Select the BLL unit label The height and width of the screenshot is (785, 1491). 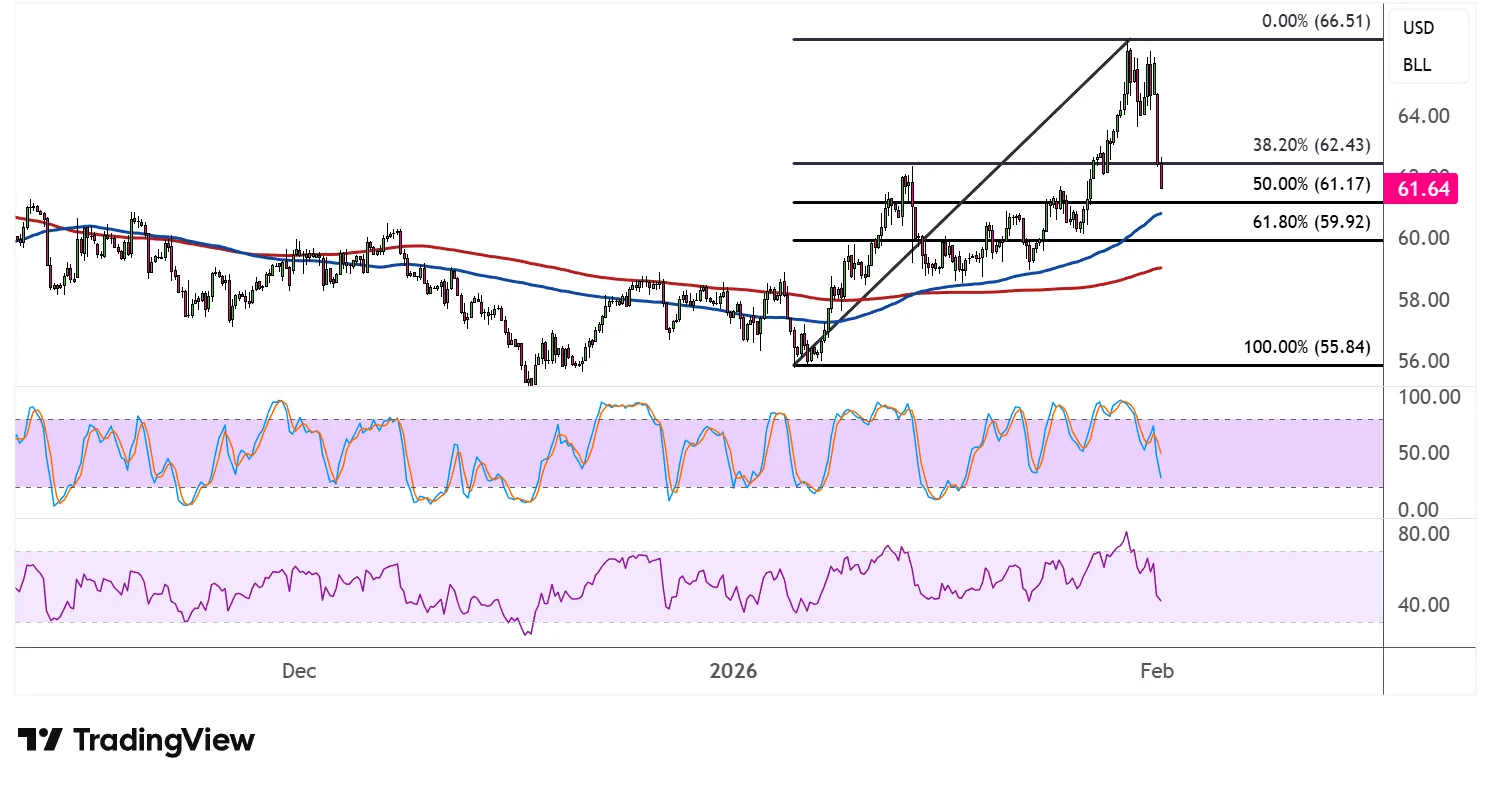point(1416,65)
